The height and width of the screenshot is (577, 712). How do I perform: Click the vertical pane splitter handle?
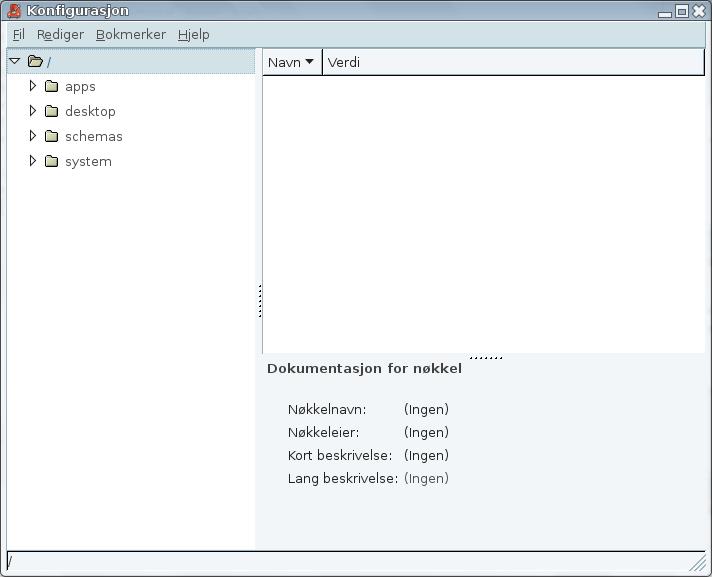pyautogui.click(x=260, y=301)
